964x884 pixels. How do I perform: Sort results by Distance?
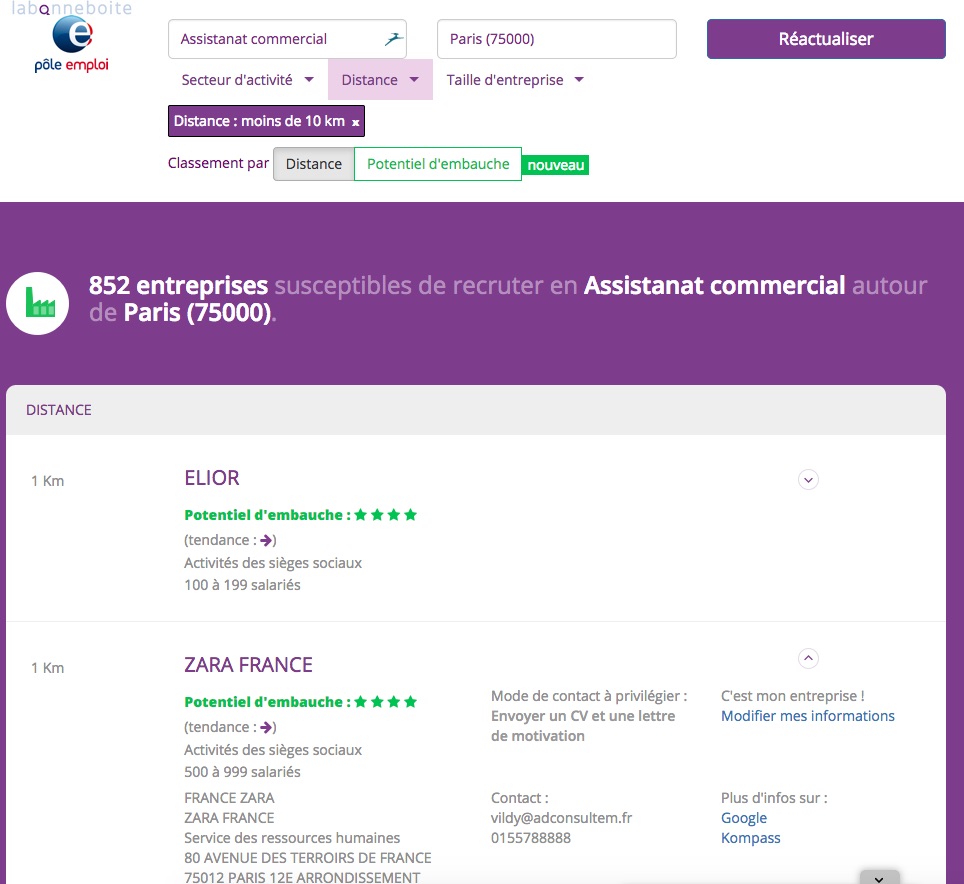click(314, 164)
